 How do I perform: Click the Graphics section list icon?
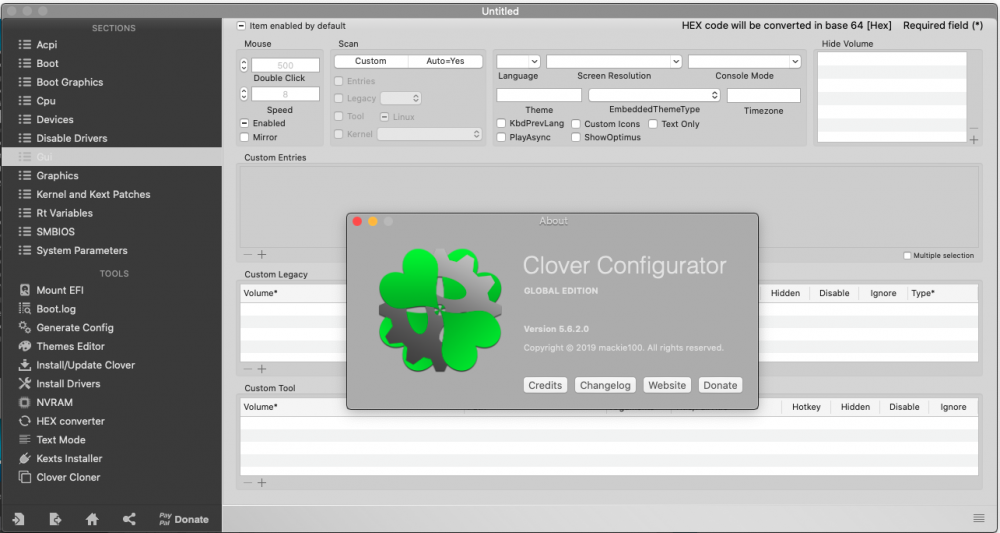[x=25, y=175]
